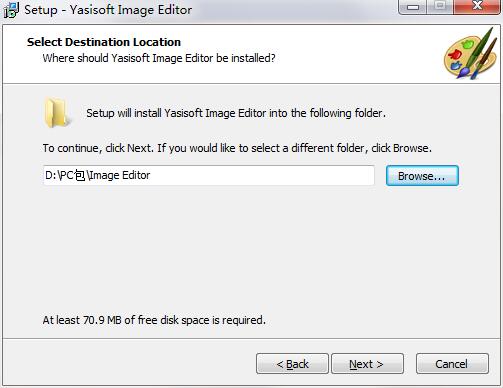Screen dimensions: 503x388
Task: Minimize the Setup window
Action: 413,7
